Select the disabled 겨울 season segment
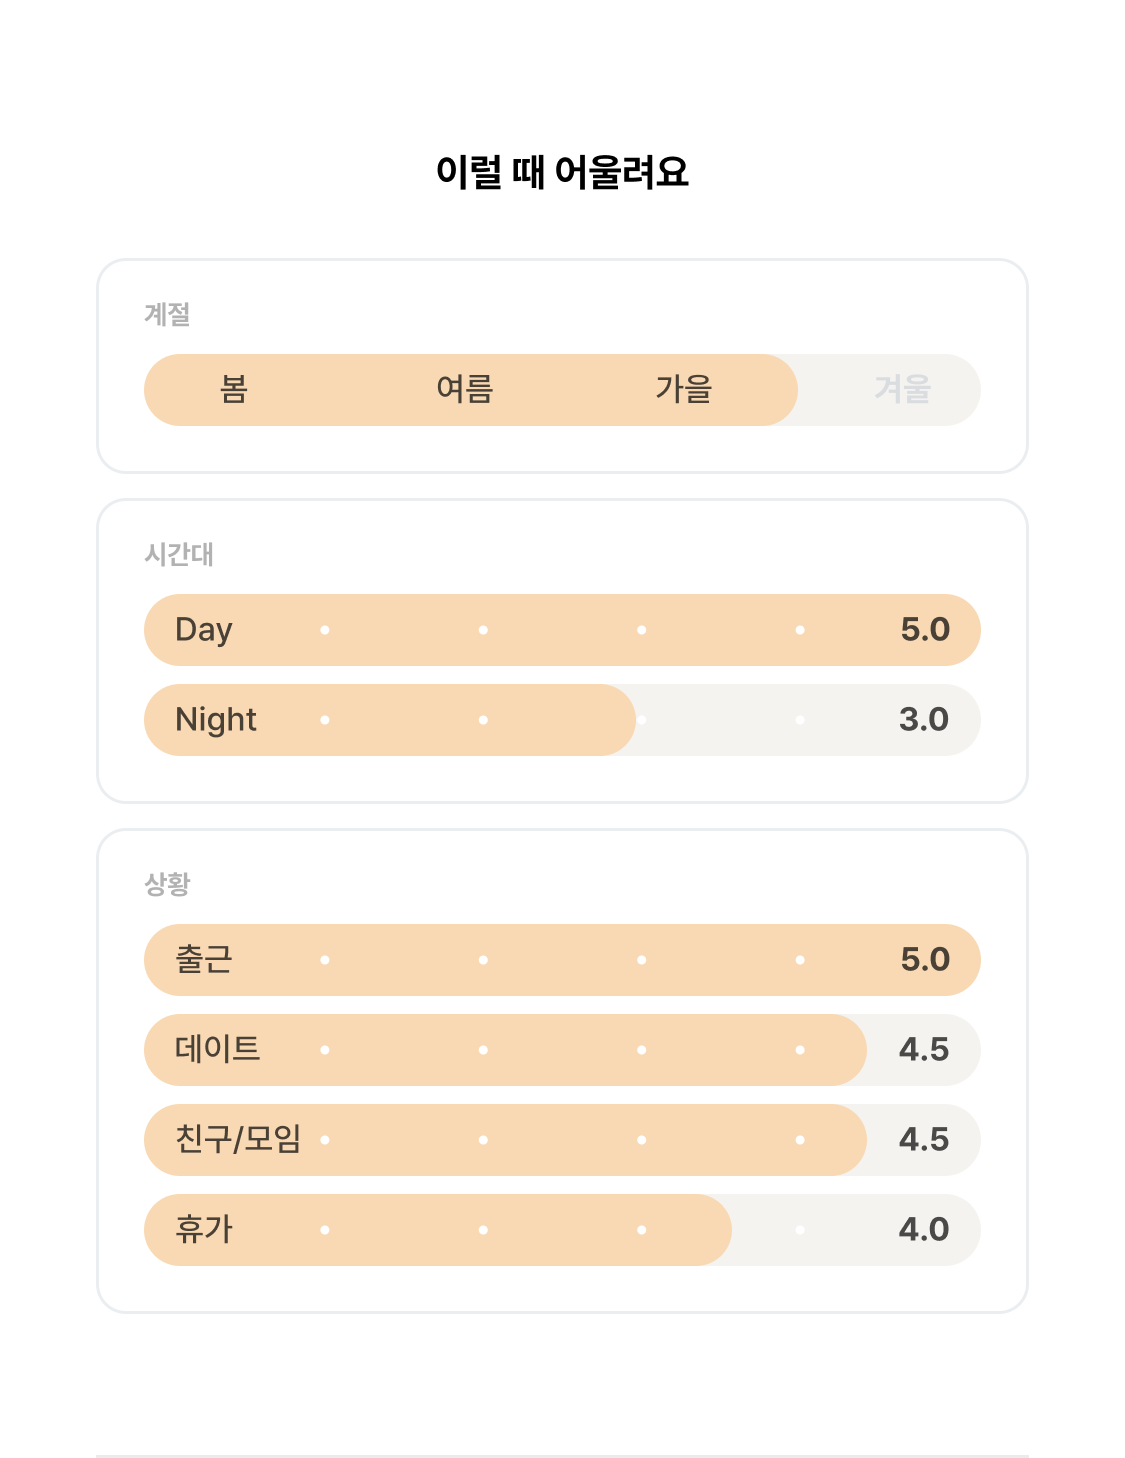This screenshot has width=1125, height=1458. pos(903,389)
